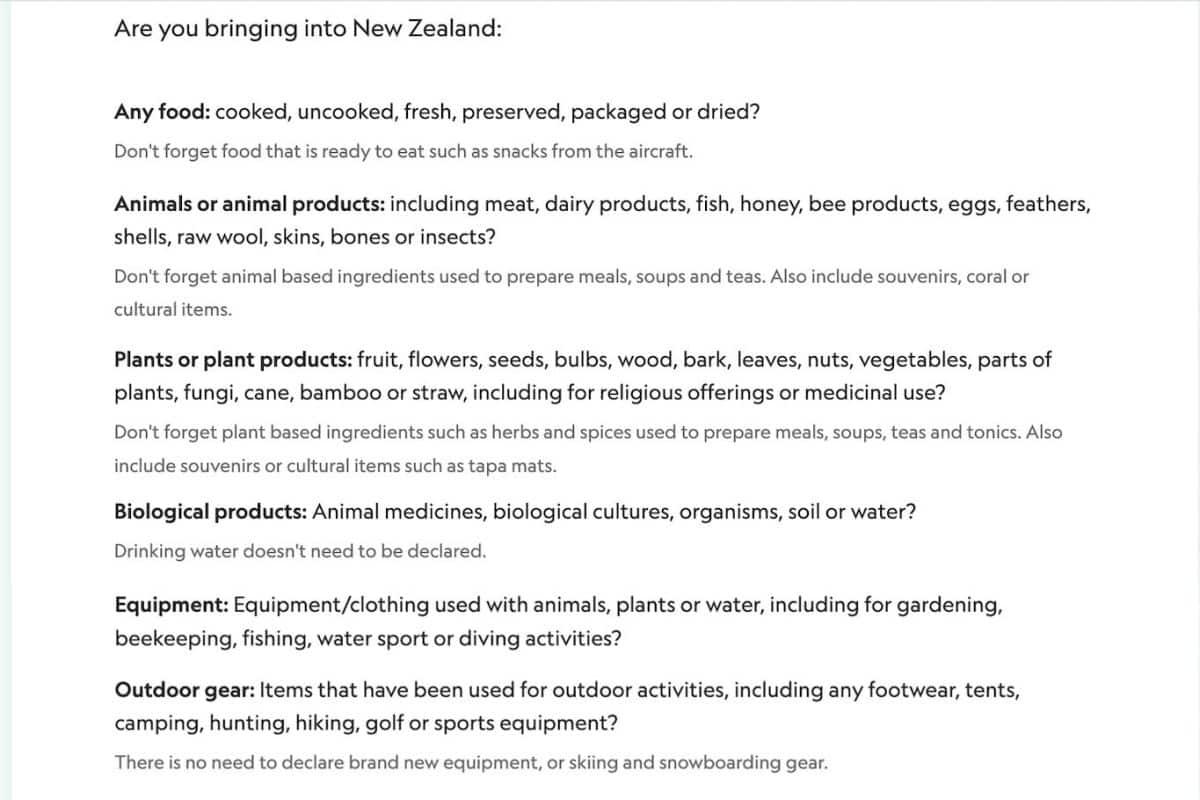Click "cooked, uncooked, fresh, preserved" food description
The width and height of the screenshot is (1200, 800).
pos(487,112)
